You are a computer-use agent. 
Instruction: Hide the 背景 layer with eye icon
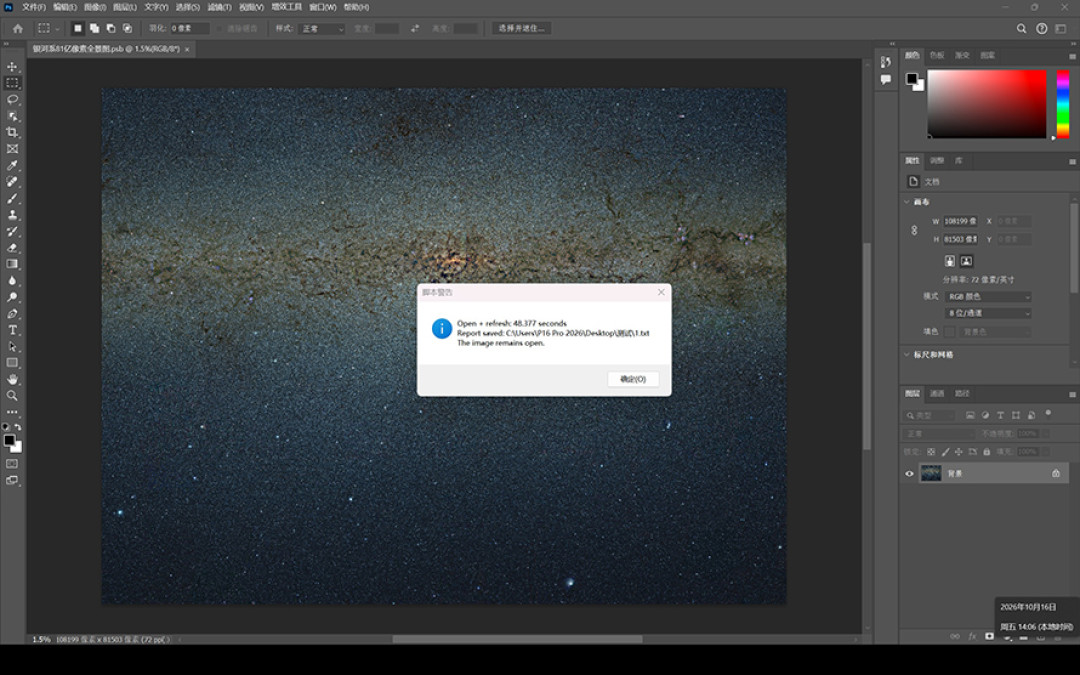(909, 474)
